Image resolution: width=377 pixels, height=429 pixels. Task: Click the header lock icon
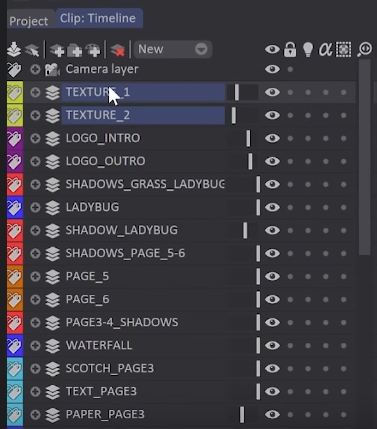[x=290, y=49]
